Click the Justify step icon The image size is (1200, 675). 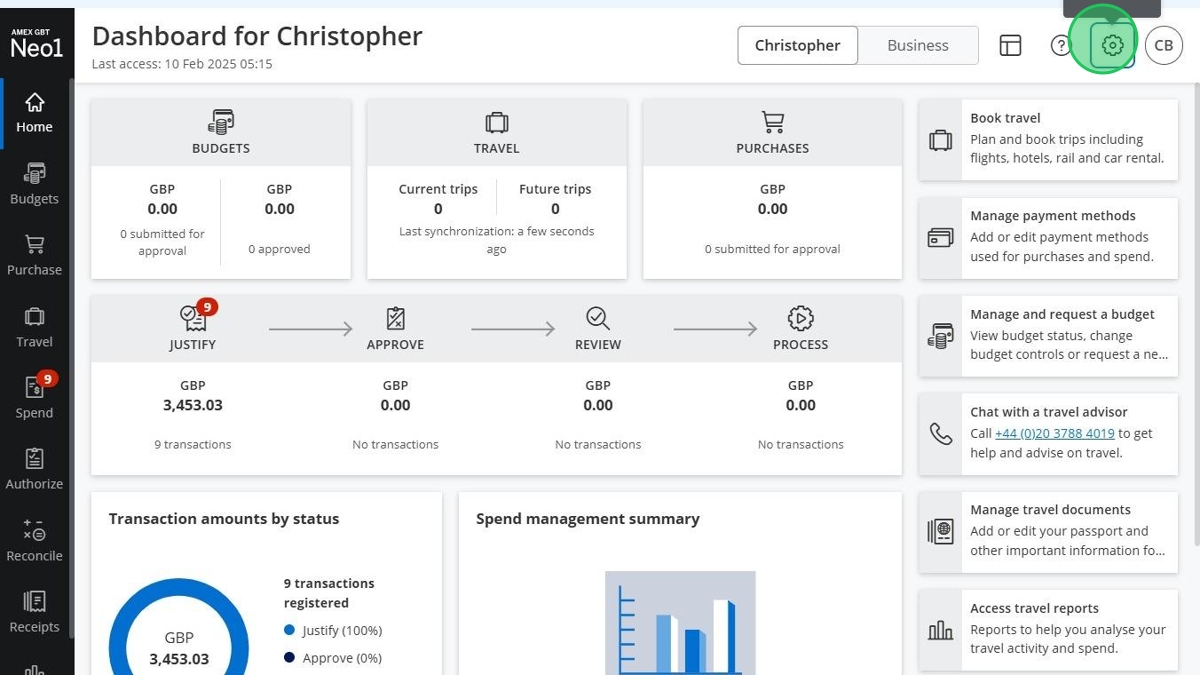point(193,318)
